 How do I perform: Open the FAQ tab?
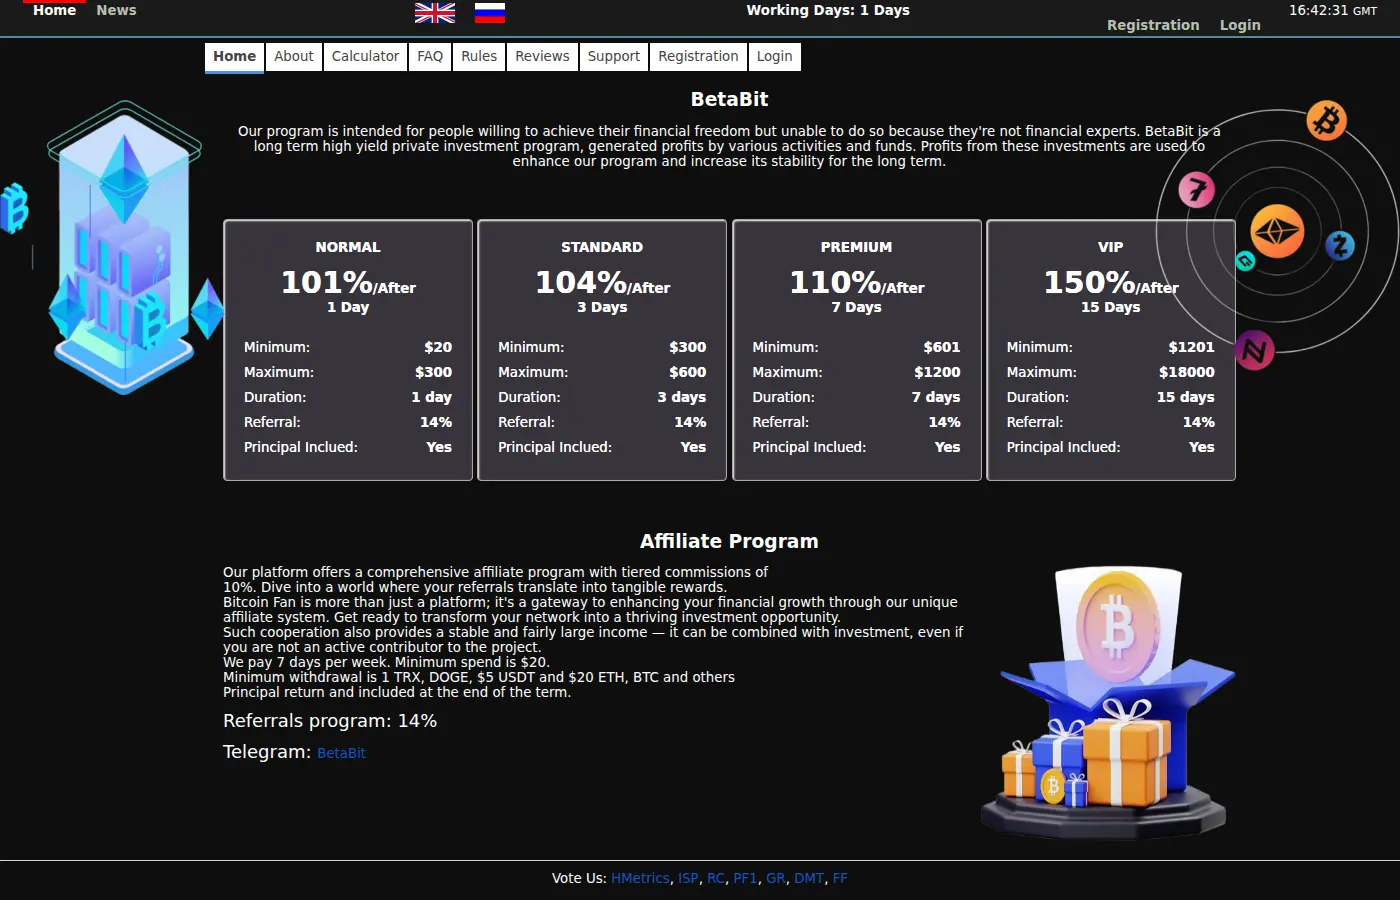430,57
